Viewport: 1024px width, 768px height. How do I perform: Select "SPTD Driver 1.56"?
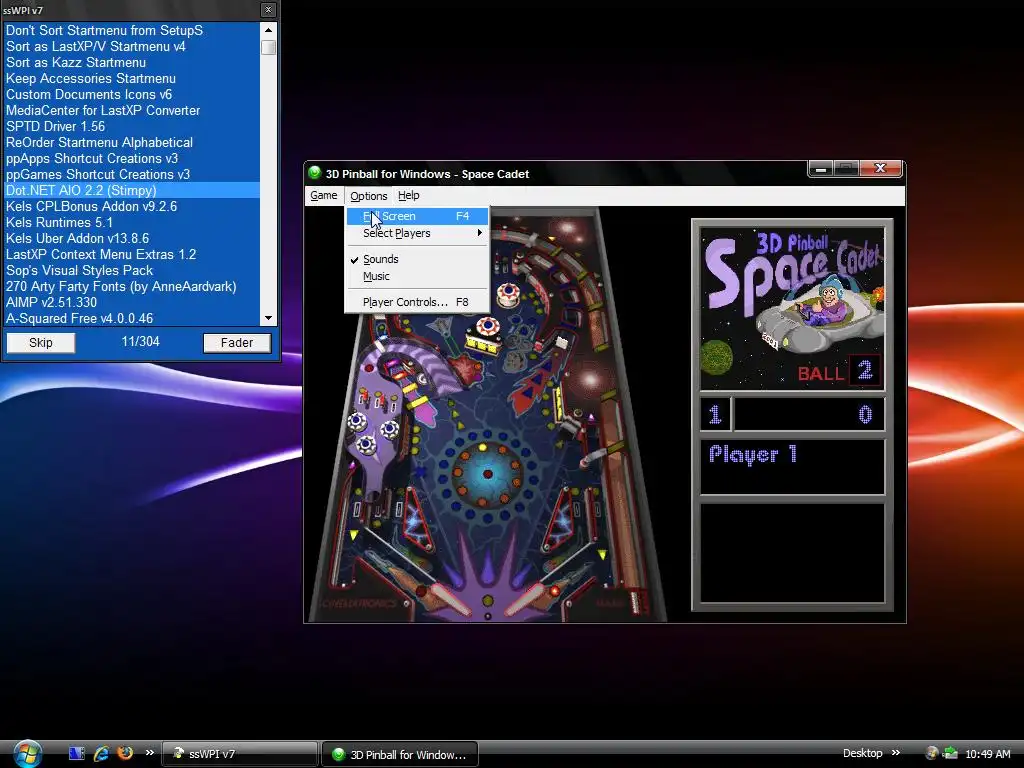click(x=132, y=126)
